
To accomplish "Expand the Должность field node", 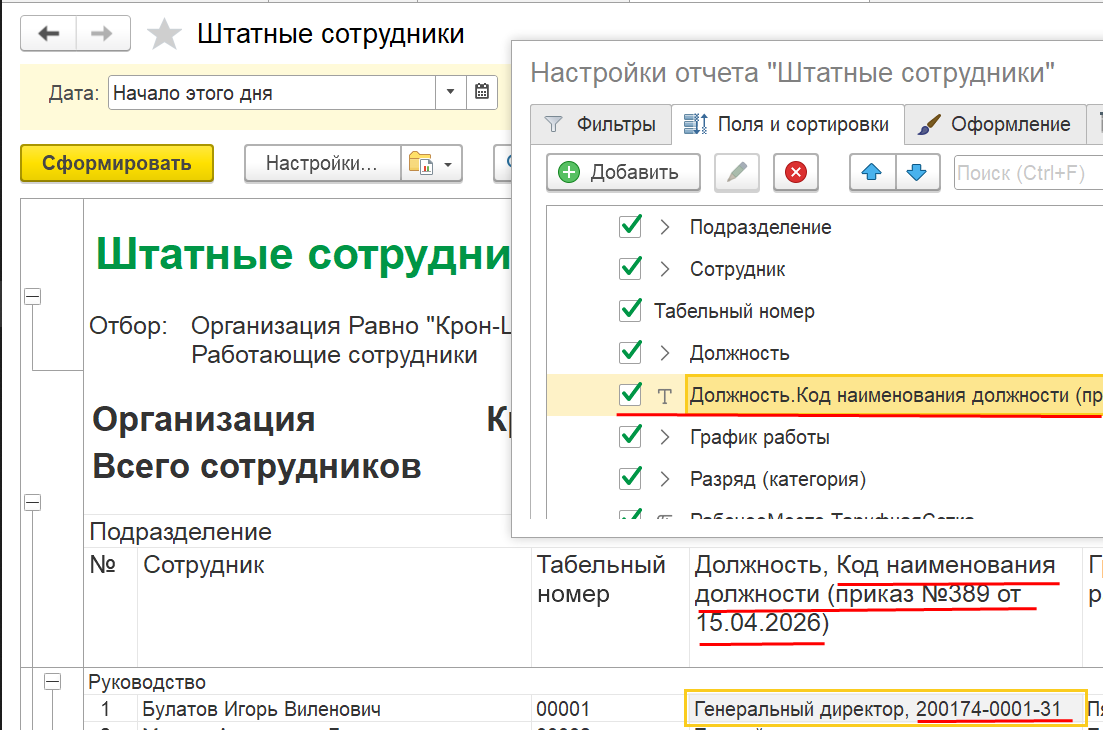I will point(665,353).
